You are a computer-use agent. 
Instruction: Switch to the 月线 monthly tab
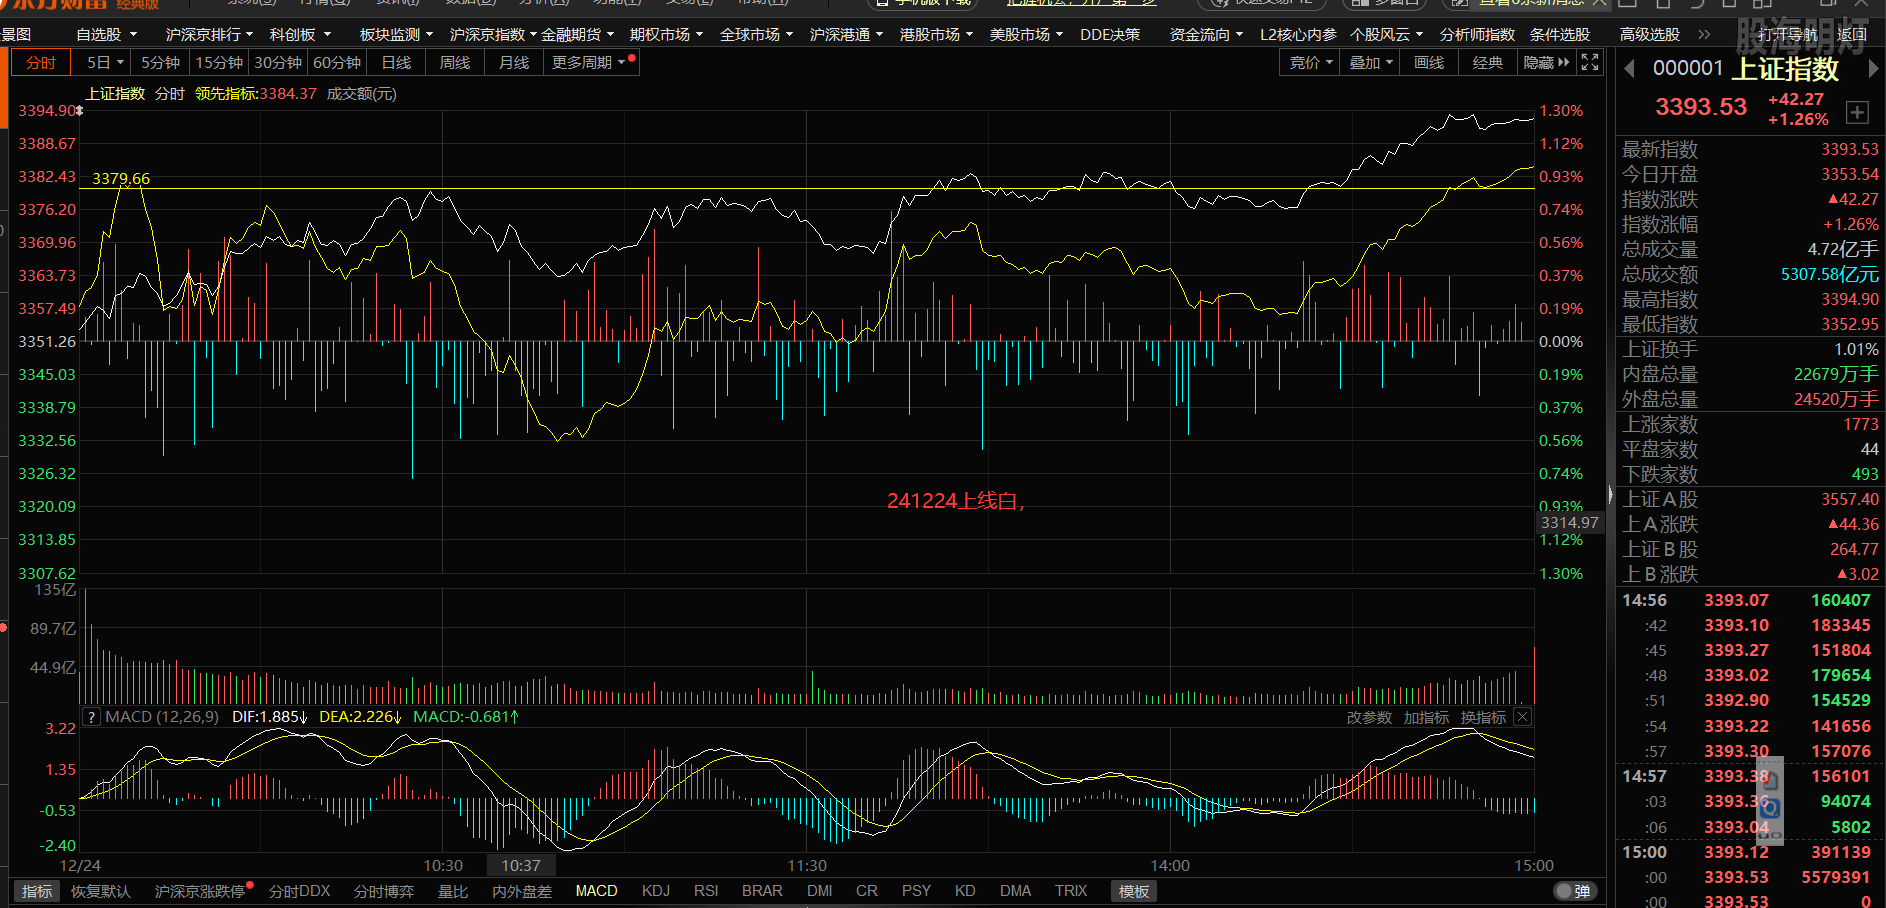pos(514,62)
